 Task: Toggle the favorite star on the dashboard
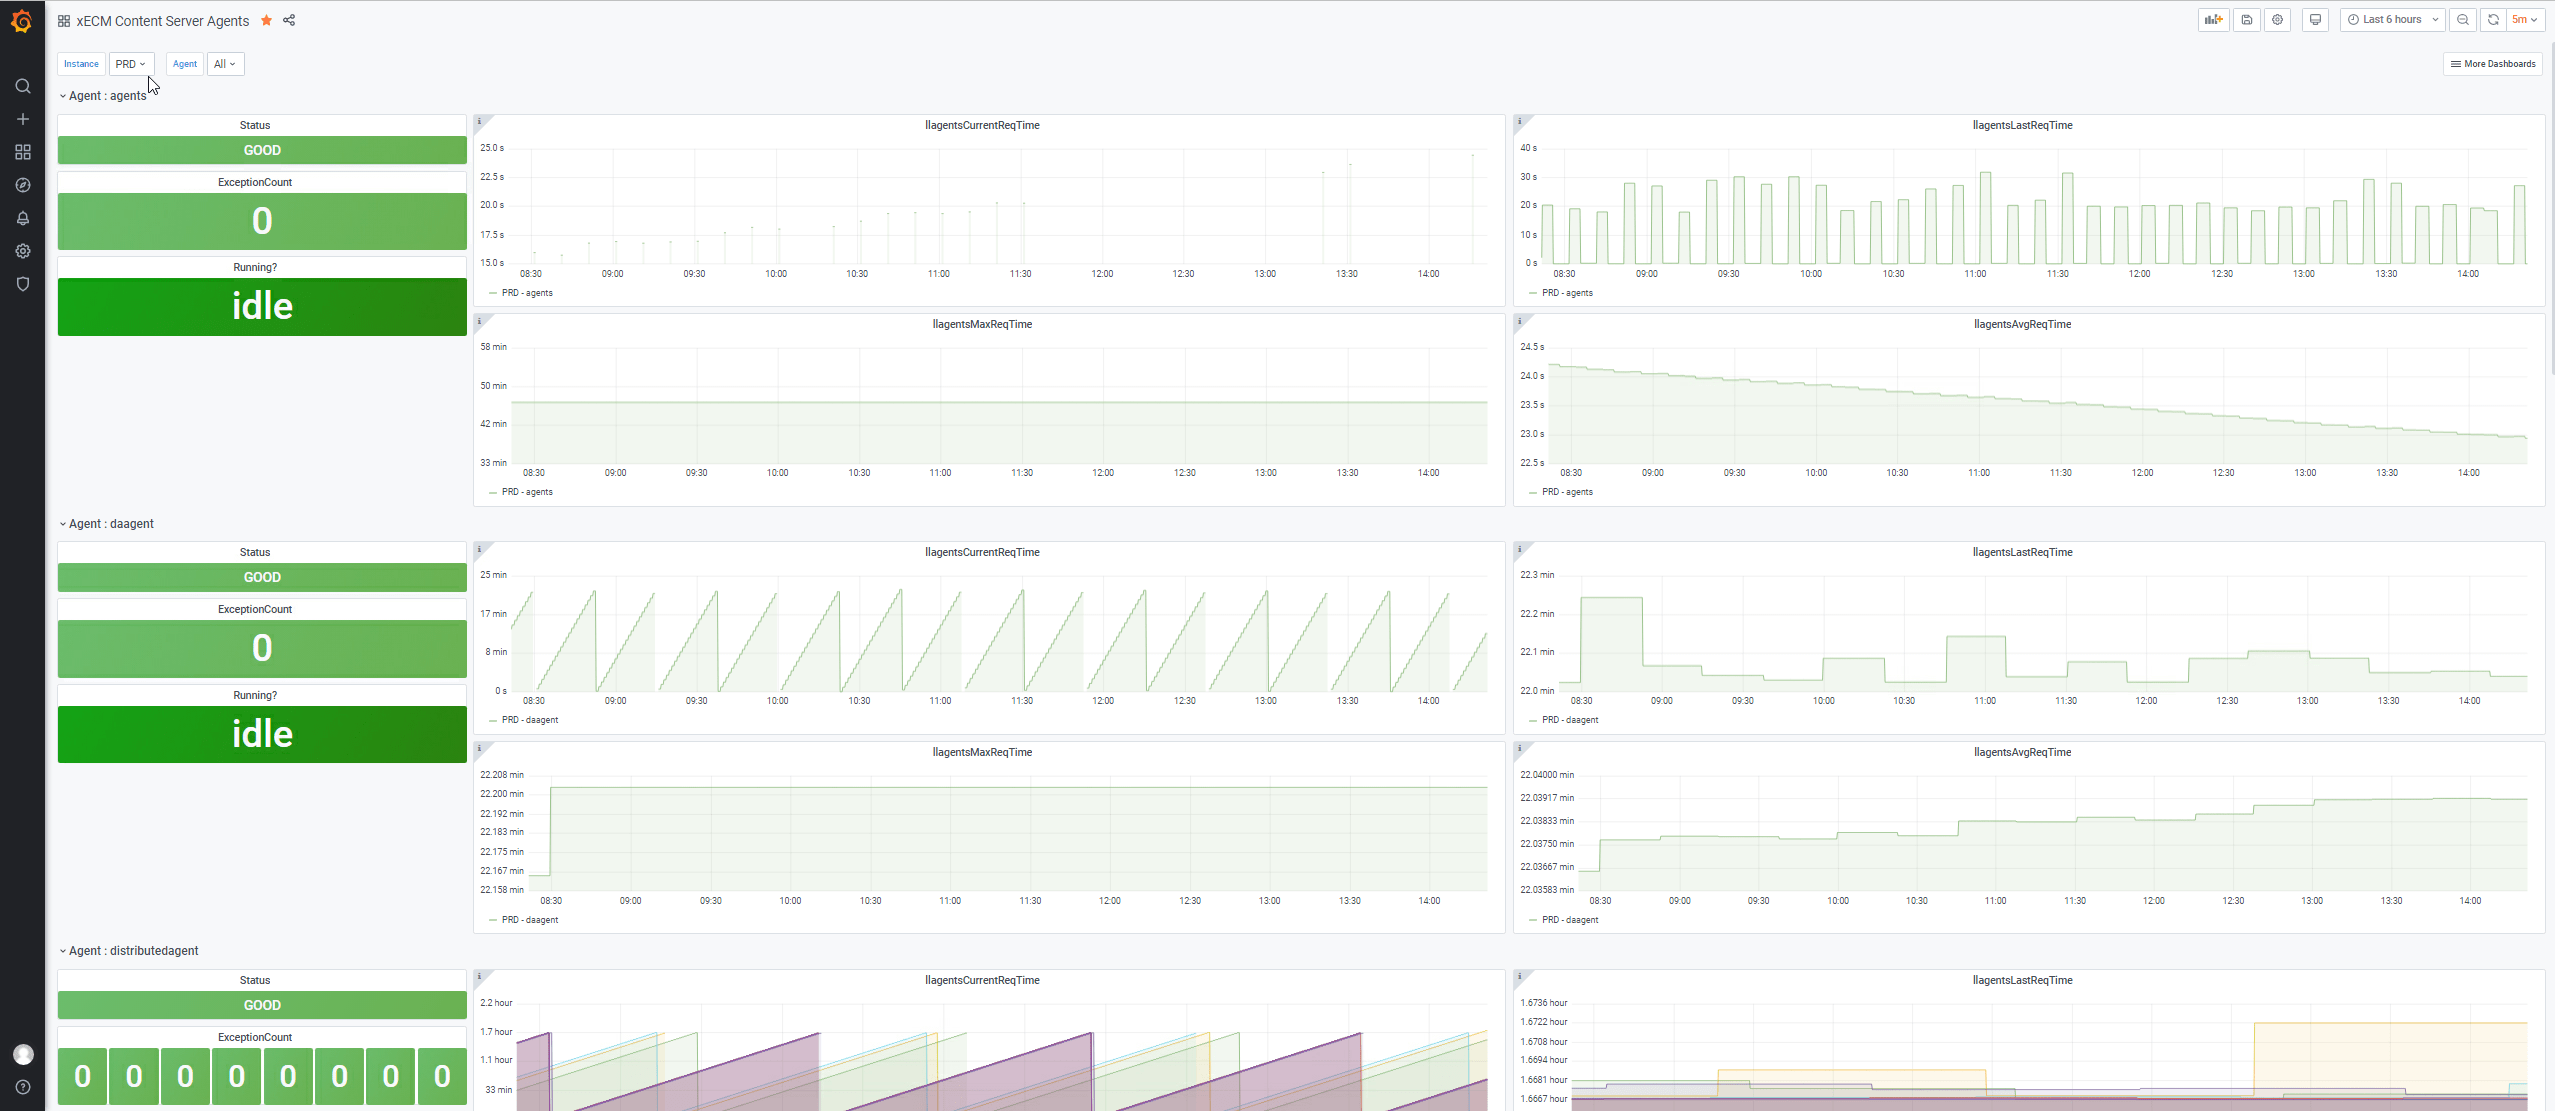coord(266,20)
